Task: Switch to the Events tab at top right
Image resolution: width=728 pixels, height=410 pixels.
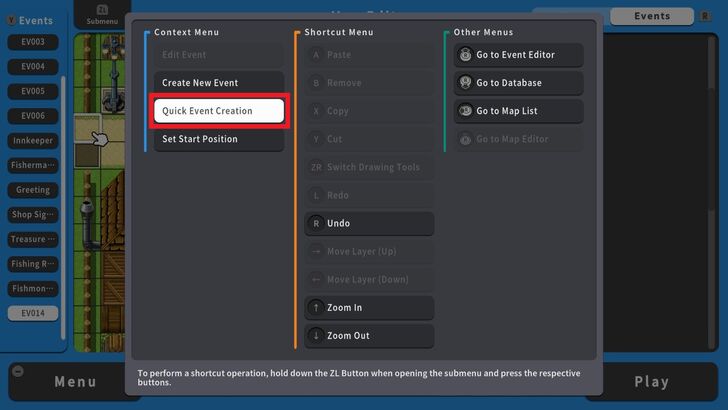Action: [651, 16]
